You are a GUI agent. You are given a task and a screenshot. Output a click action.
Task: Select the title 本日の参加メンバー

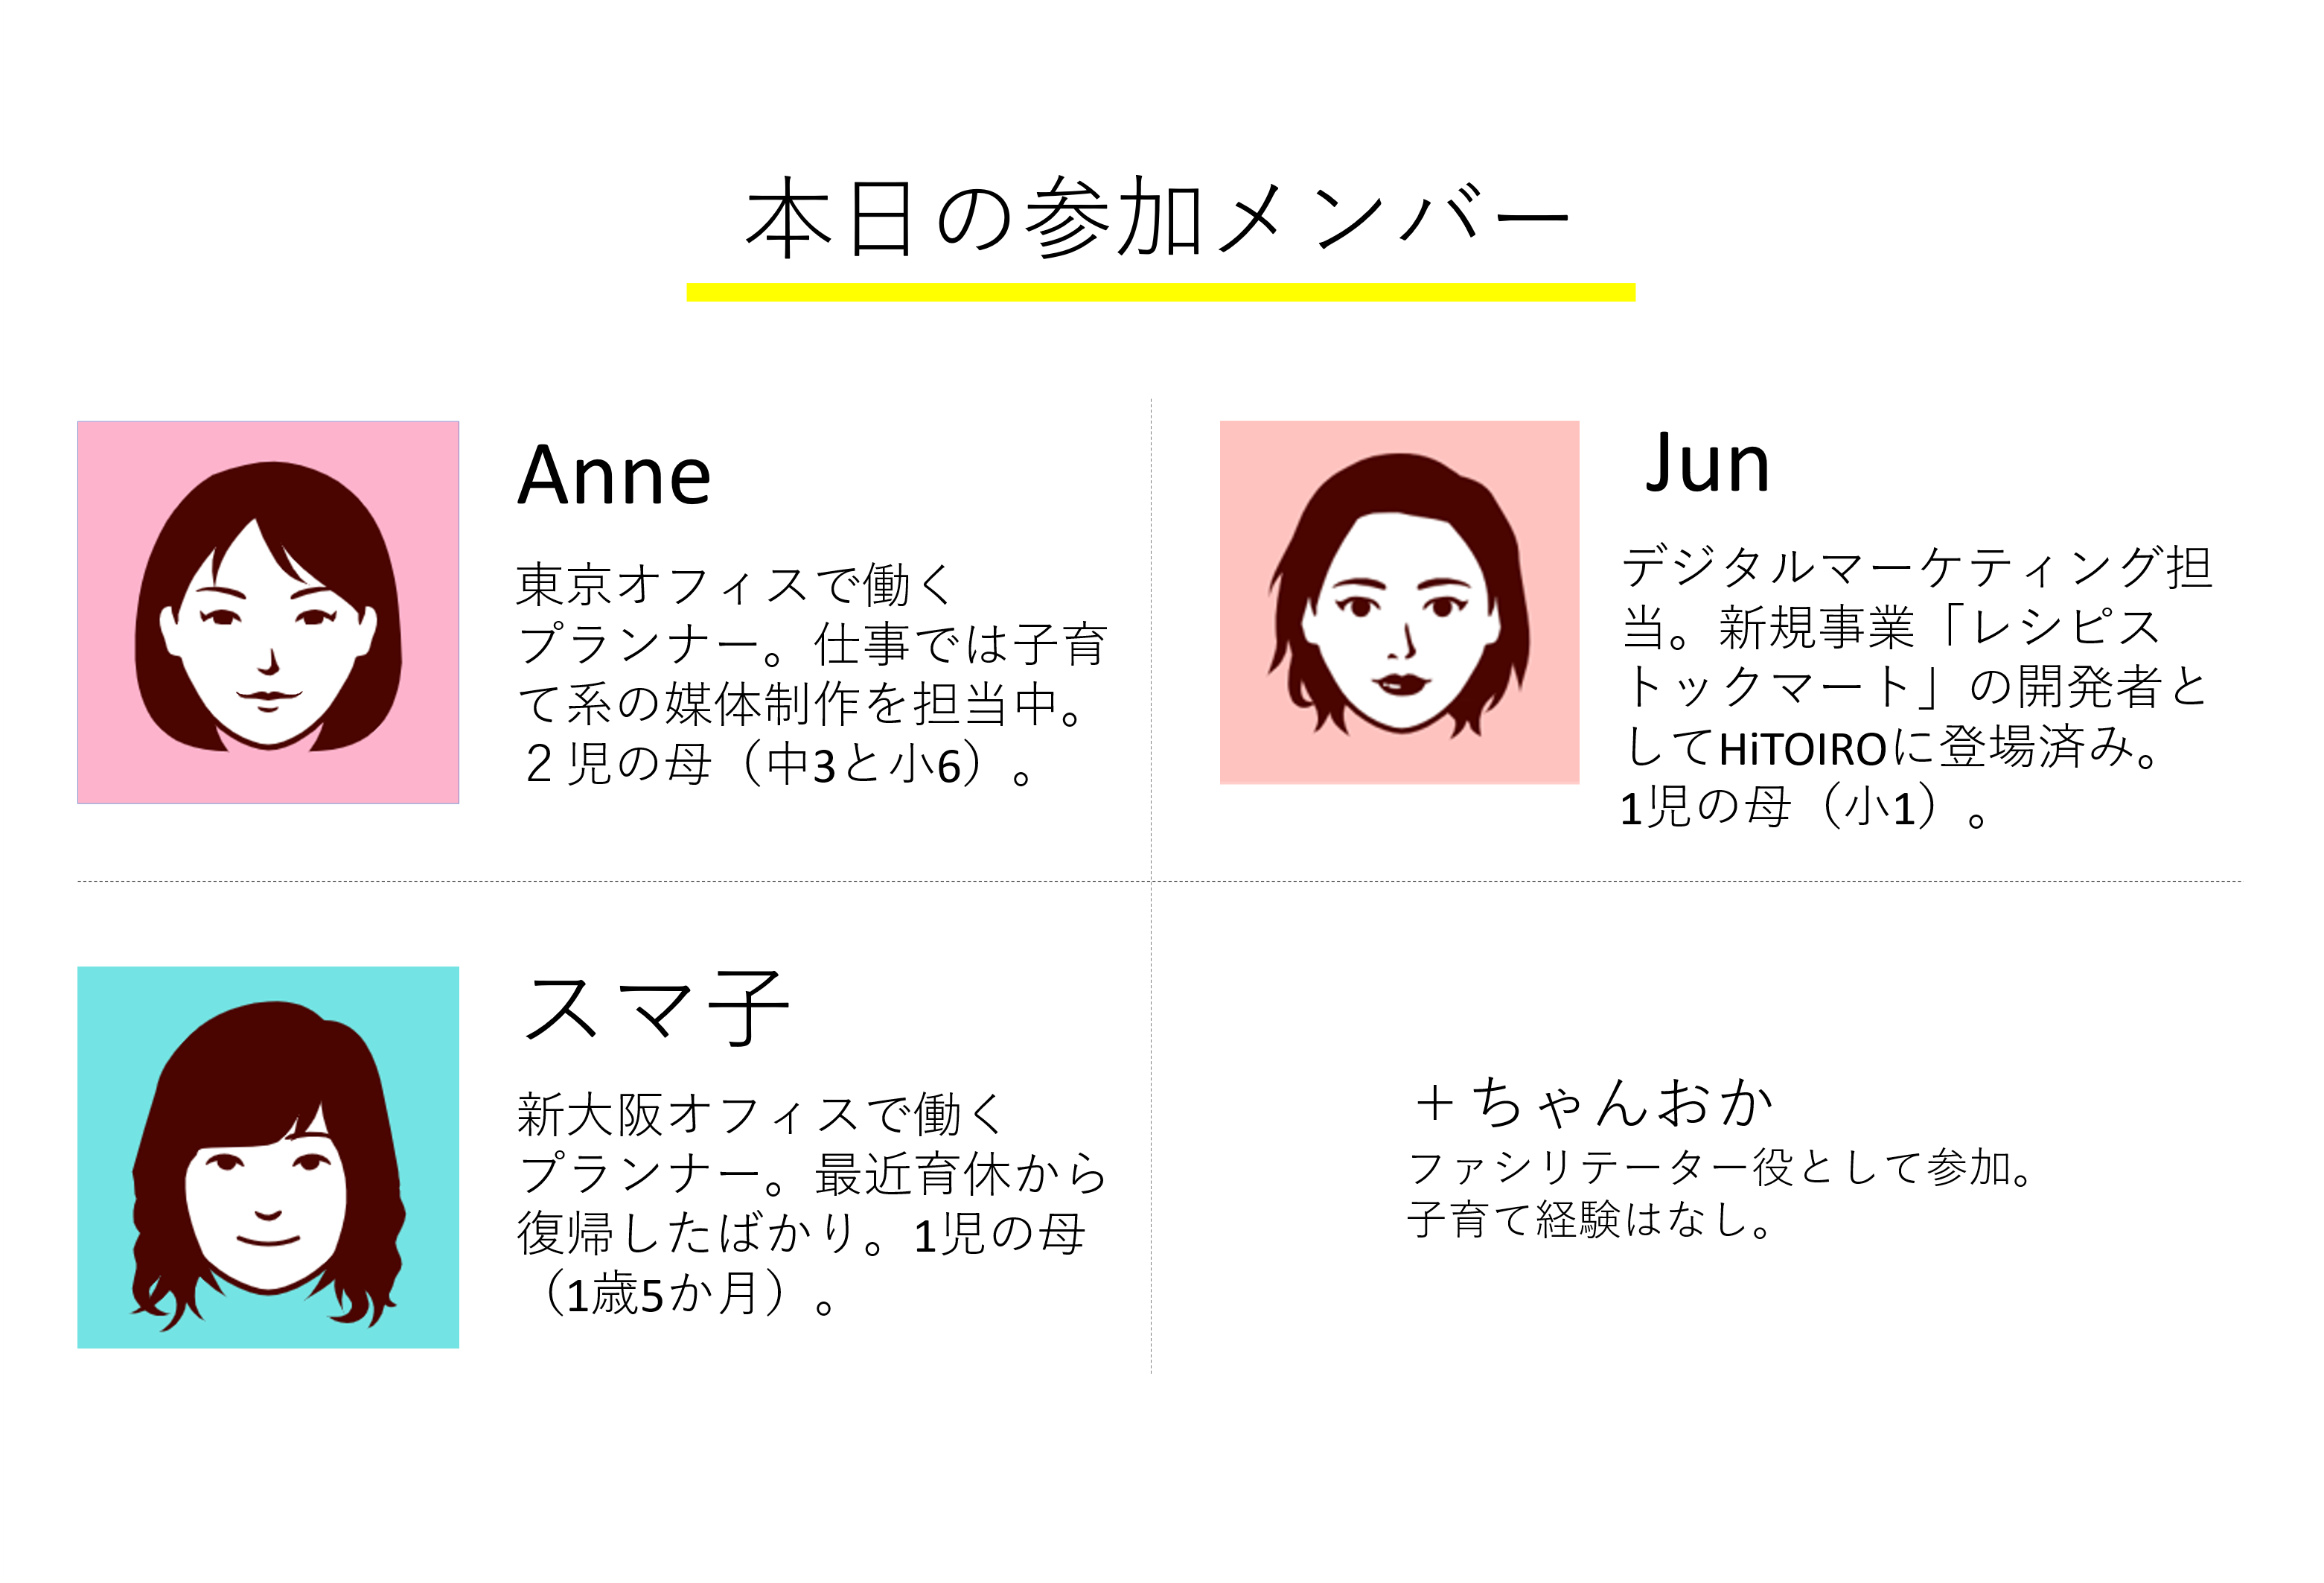pos(1157,217)
